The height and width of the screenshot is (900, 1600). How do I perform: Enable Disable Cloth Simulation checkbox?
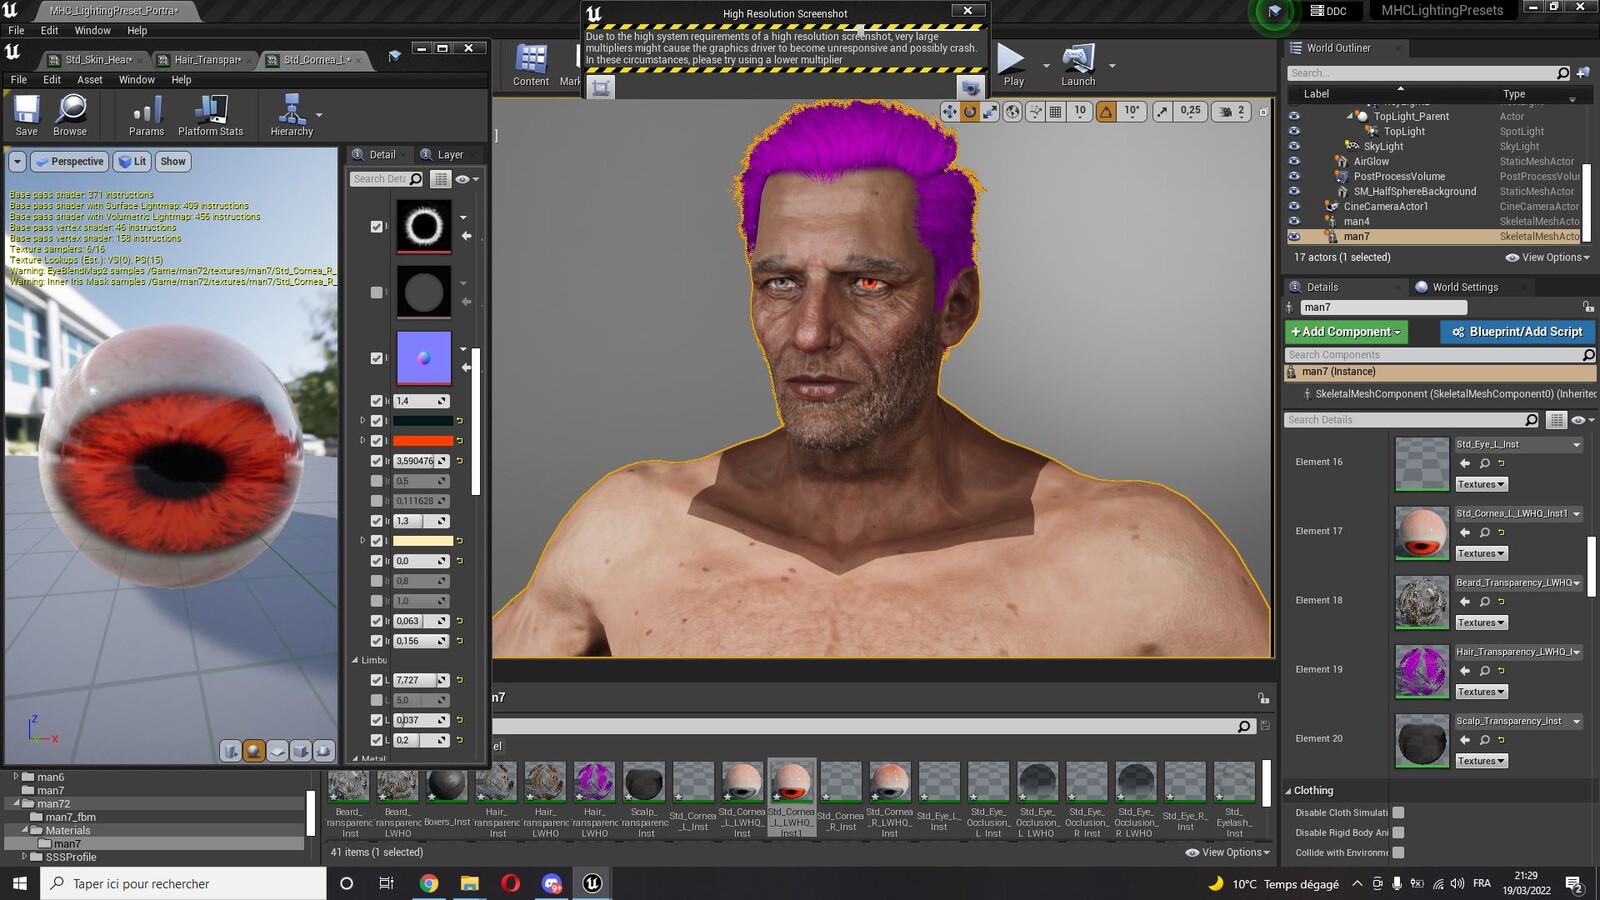pyautogui.click(x=1398, y=813)
